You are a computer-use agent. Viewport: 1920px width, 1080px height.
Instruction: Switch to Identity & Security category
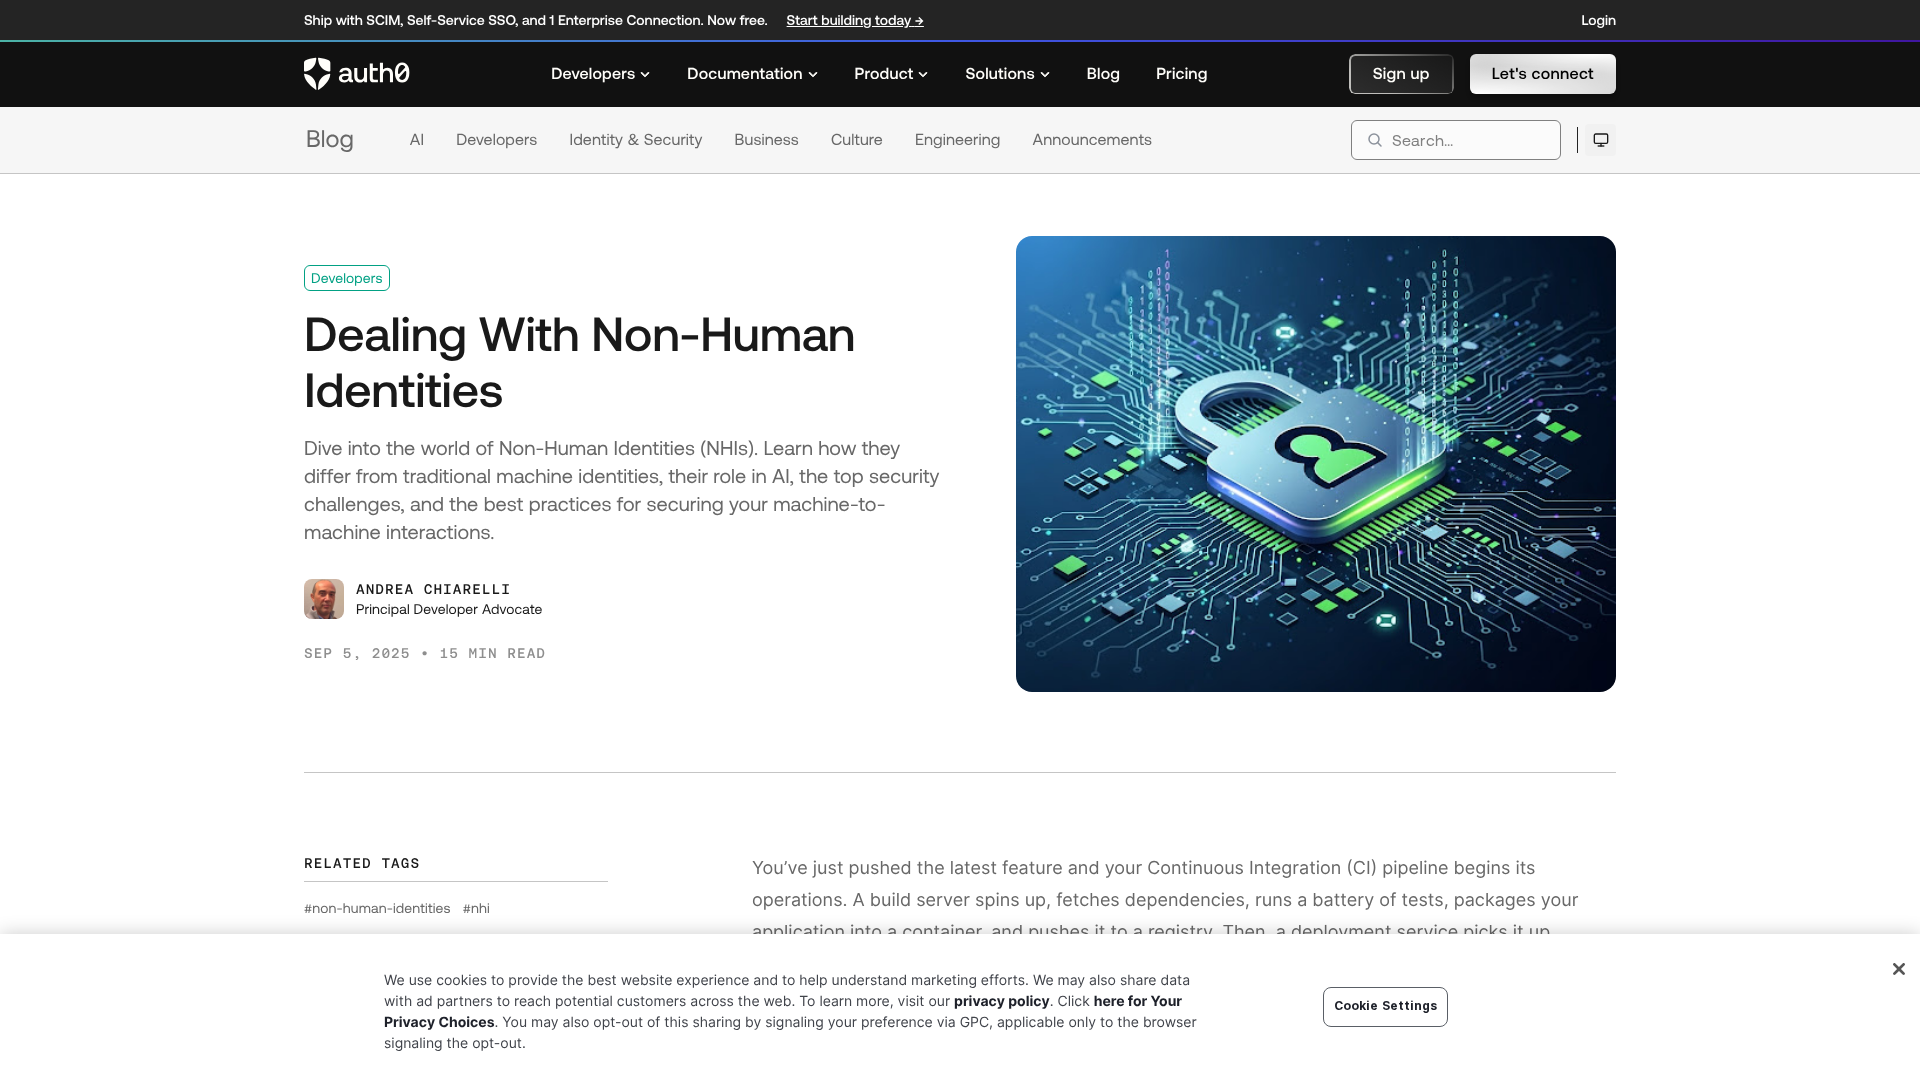[635, 140]
